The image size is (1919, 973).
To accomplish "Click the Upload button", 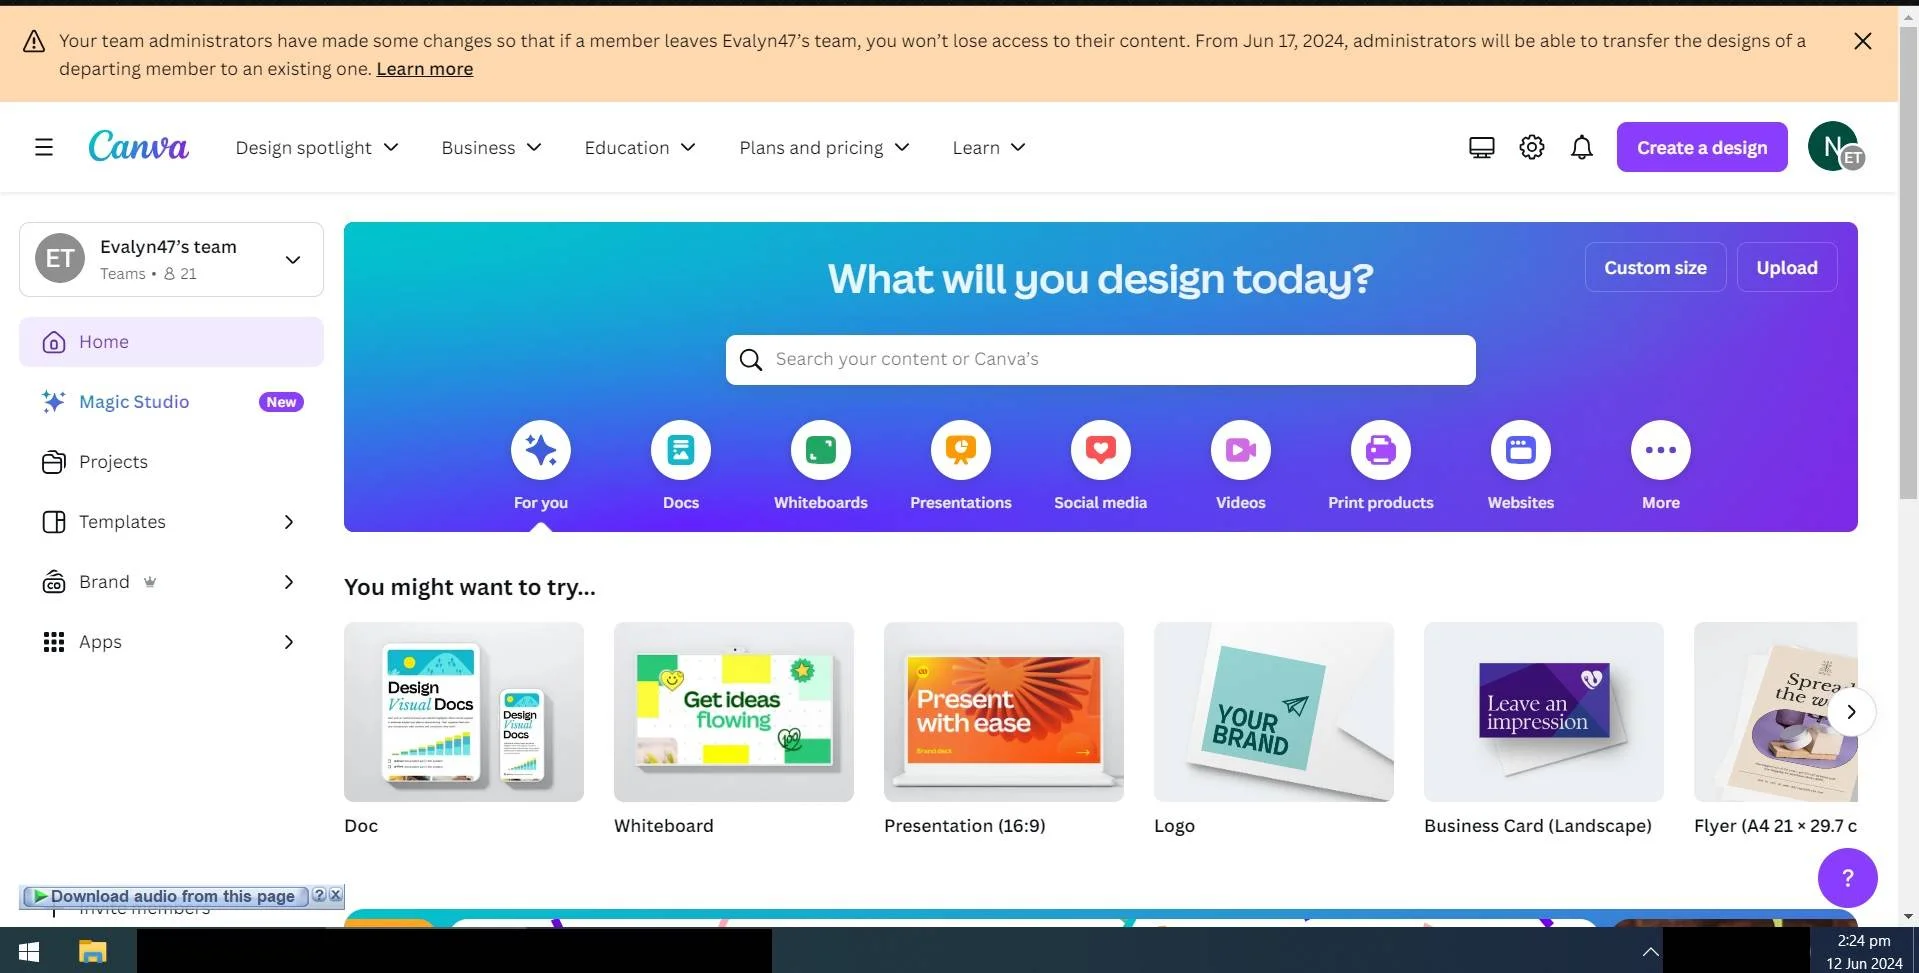I will click(1787, 267).
